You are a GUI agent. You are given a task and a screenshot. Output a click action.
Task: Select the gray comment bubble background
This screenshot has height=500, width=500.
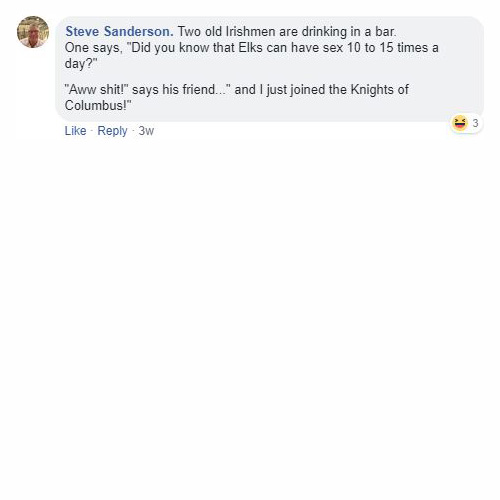269,69
